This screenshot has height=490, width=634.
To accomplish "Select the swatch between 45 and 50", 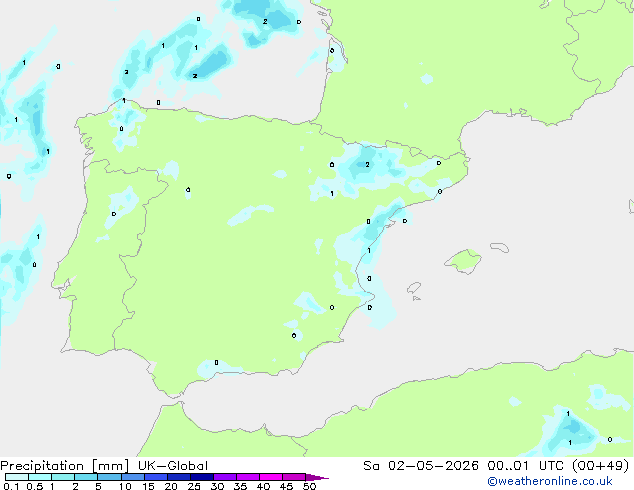I will [x=294, y=477].
